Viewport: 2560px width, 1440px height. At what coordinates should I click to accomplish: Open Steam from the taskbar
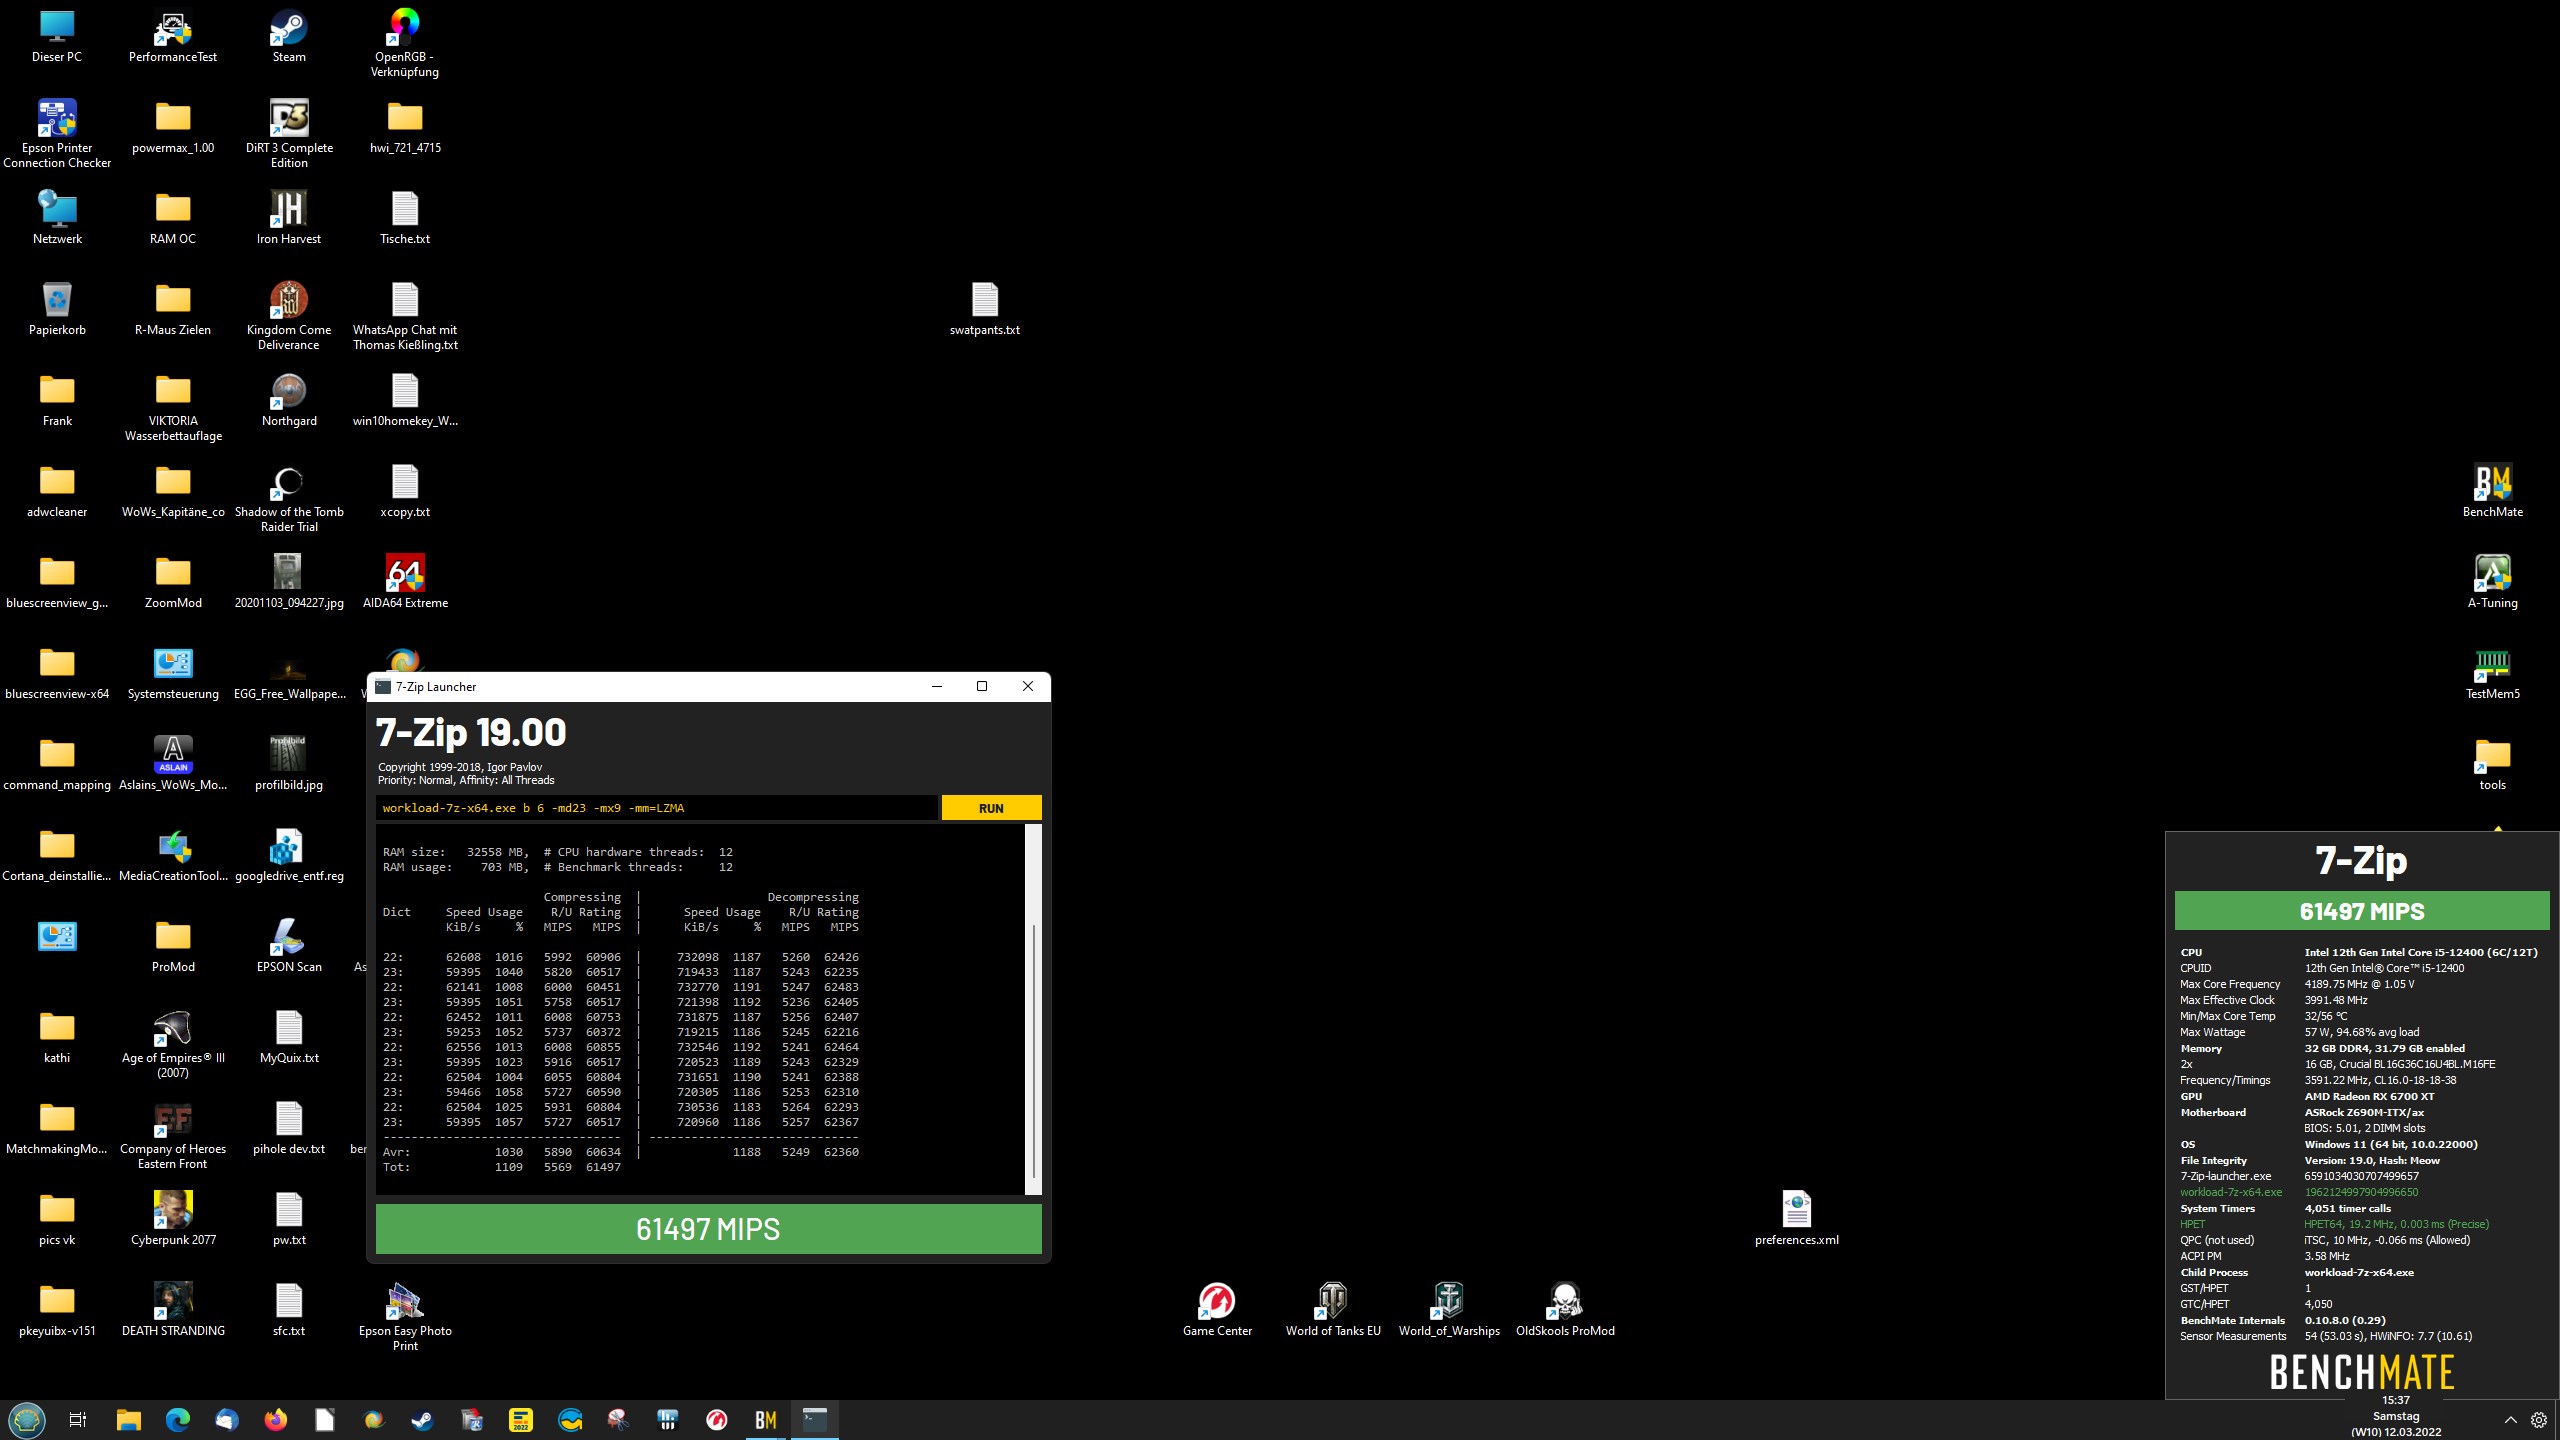[x=422, y=1420]
